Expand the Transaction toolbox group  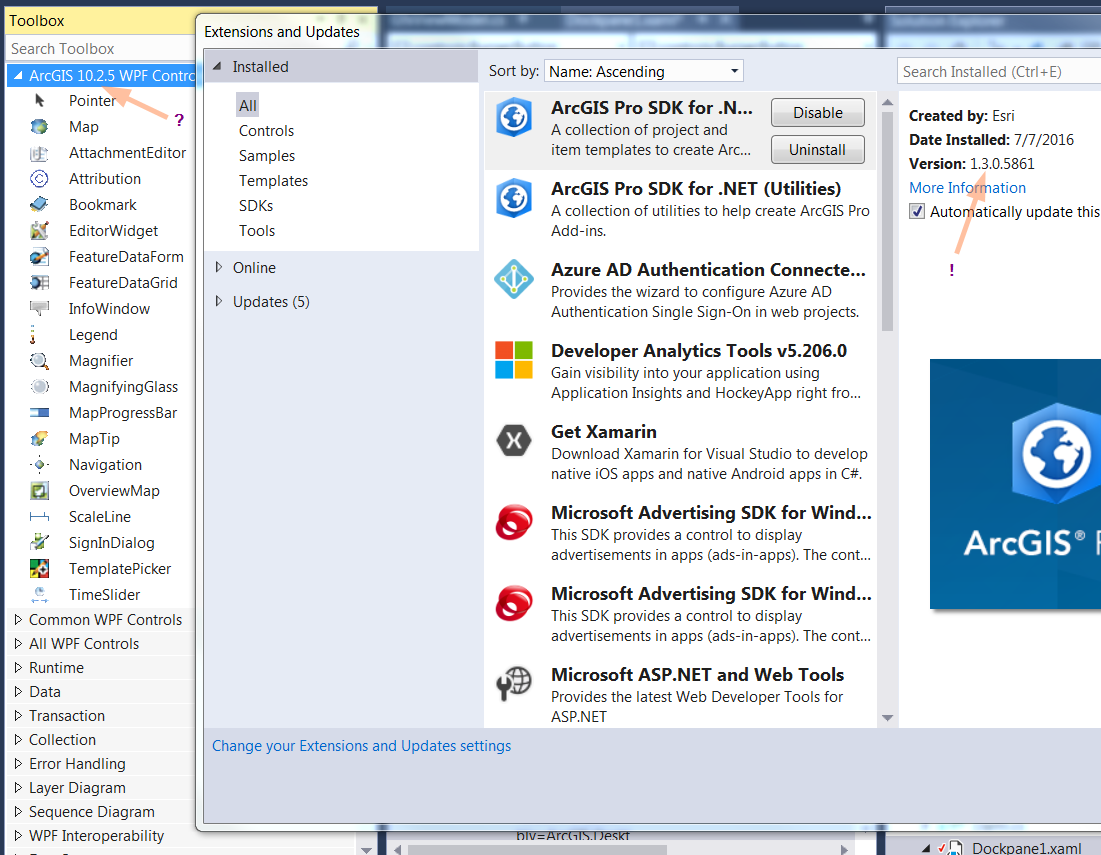[18, 715]
